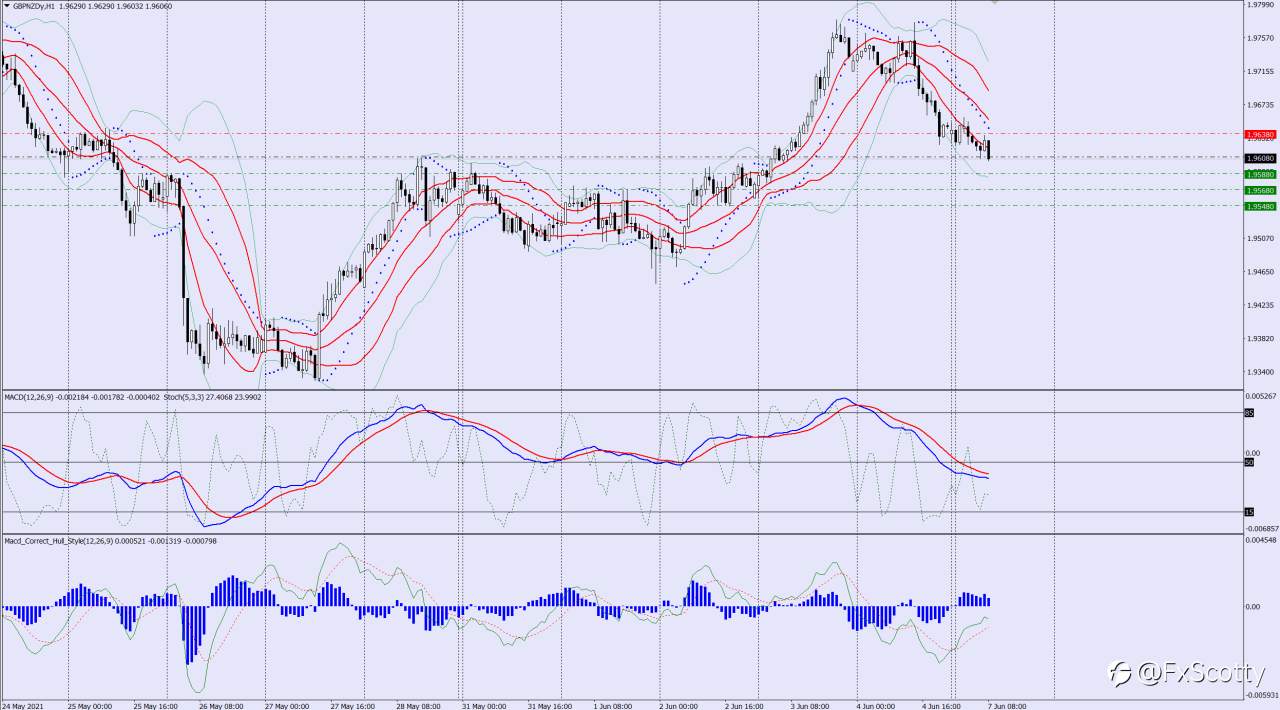Screen dimensions: 1280x710
Task: Click the 1.97155 value on the price scale
Action: tap(1261, 72)
